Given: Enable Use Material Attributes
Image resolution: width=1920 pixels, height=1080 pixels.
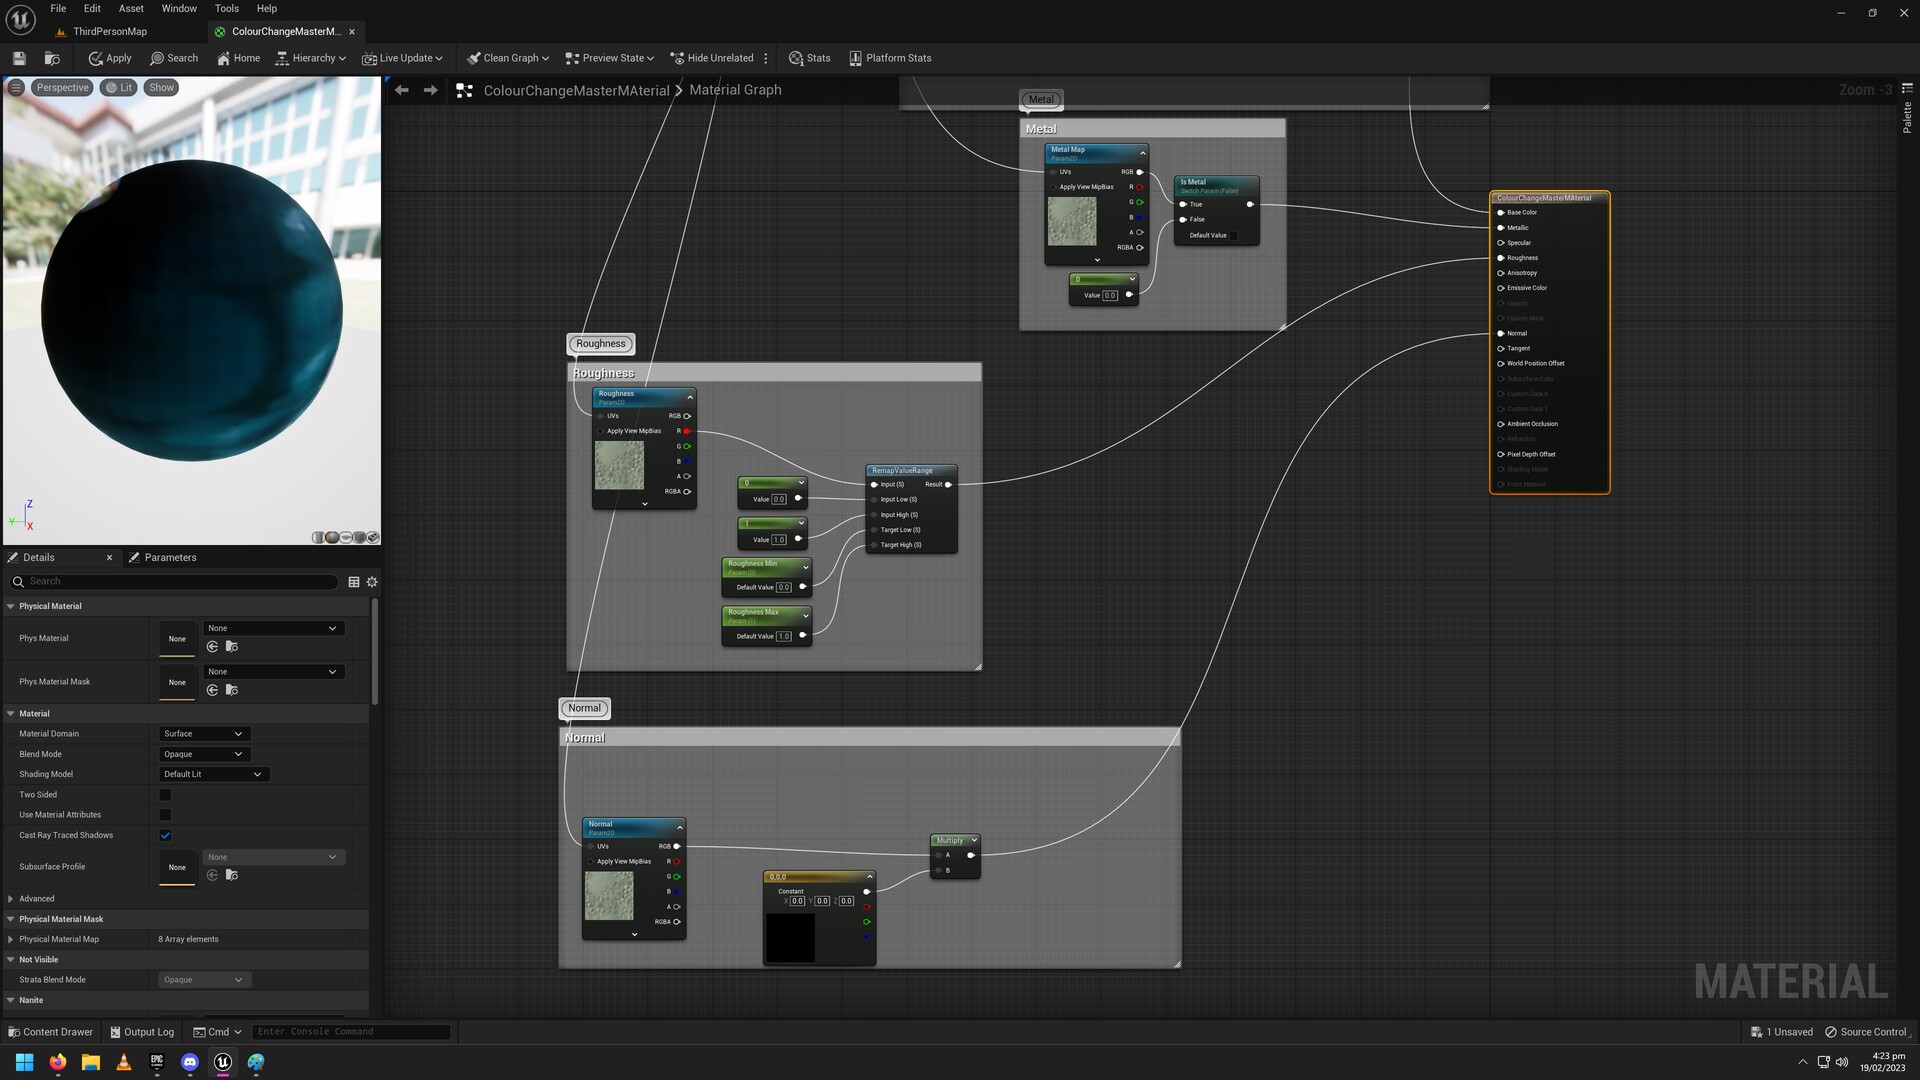Looking at the screenshot, I should click(x=166, y=815).
